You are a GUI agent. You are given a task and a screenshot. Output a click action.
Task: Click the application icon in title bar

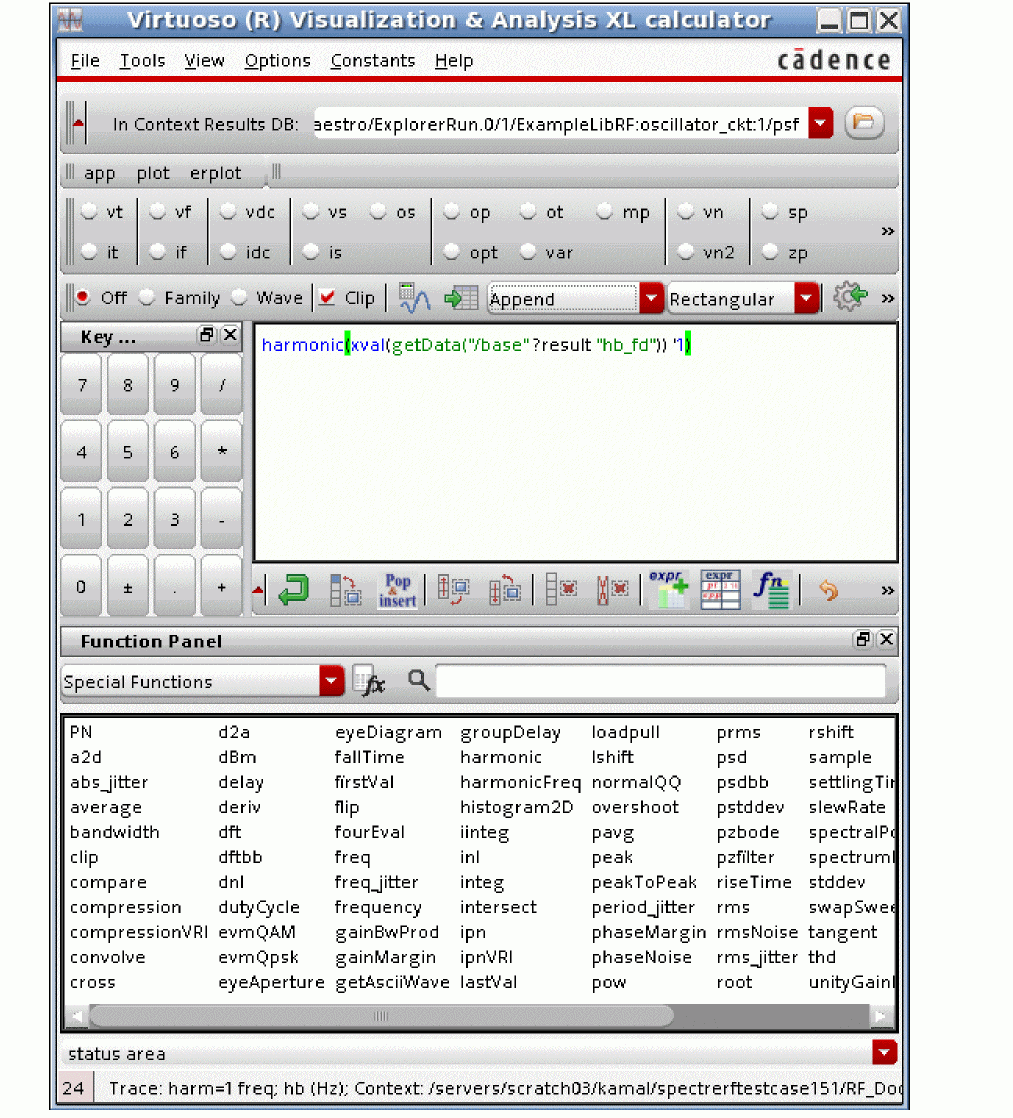click(71, 20)
